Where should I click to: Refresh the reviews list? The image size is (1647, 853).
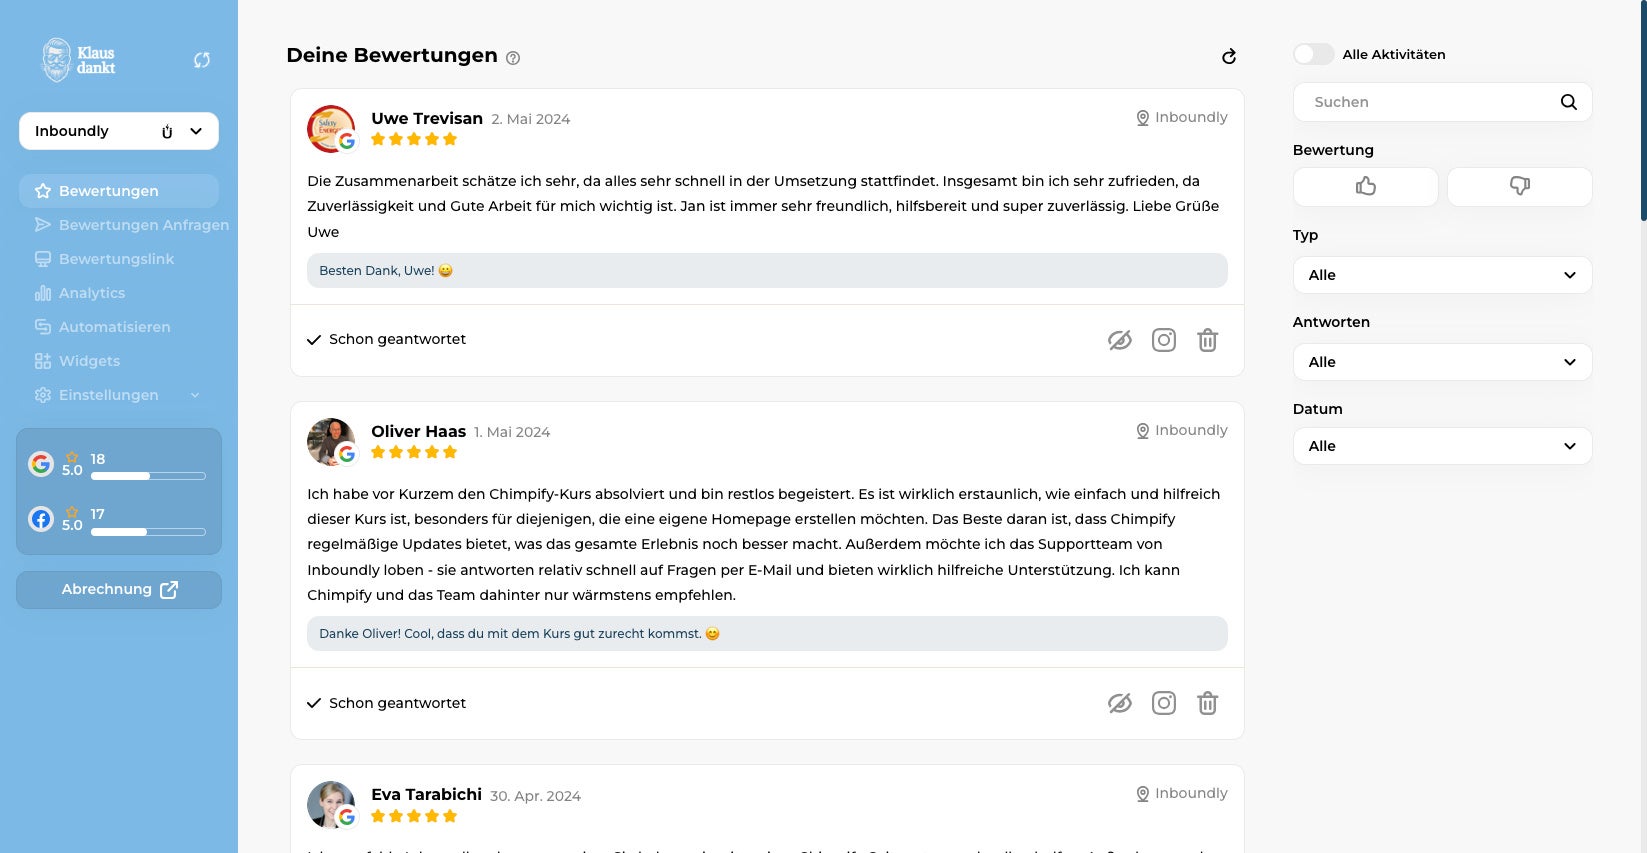coord(1229,56)
